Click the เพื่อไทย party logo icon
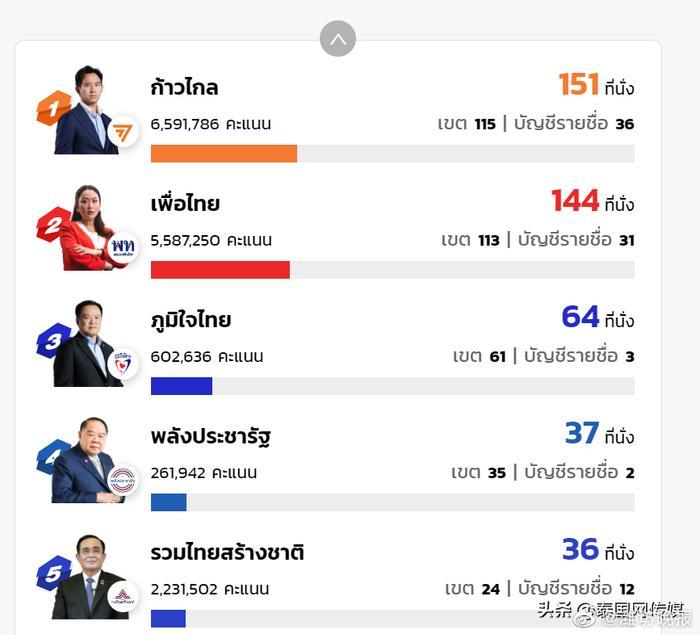Image resolution: width=700 pixels, height=635 pixels. coord(123,248)
